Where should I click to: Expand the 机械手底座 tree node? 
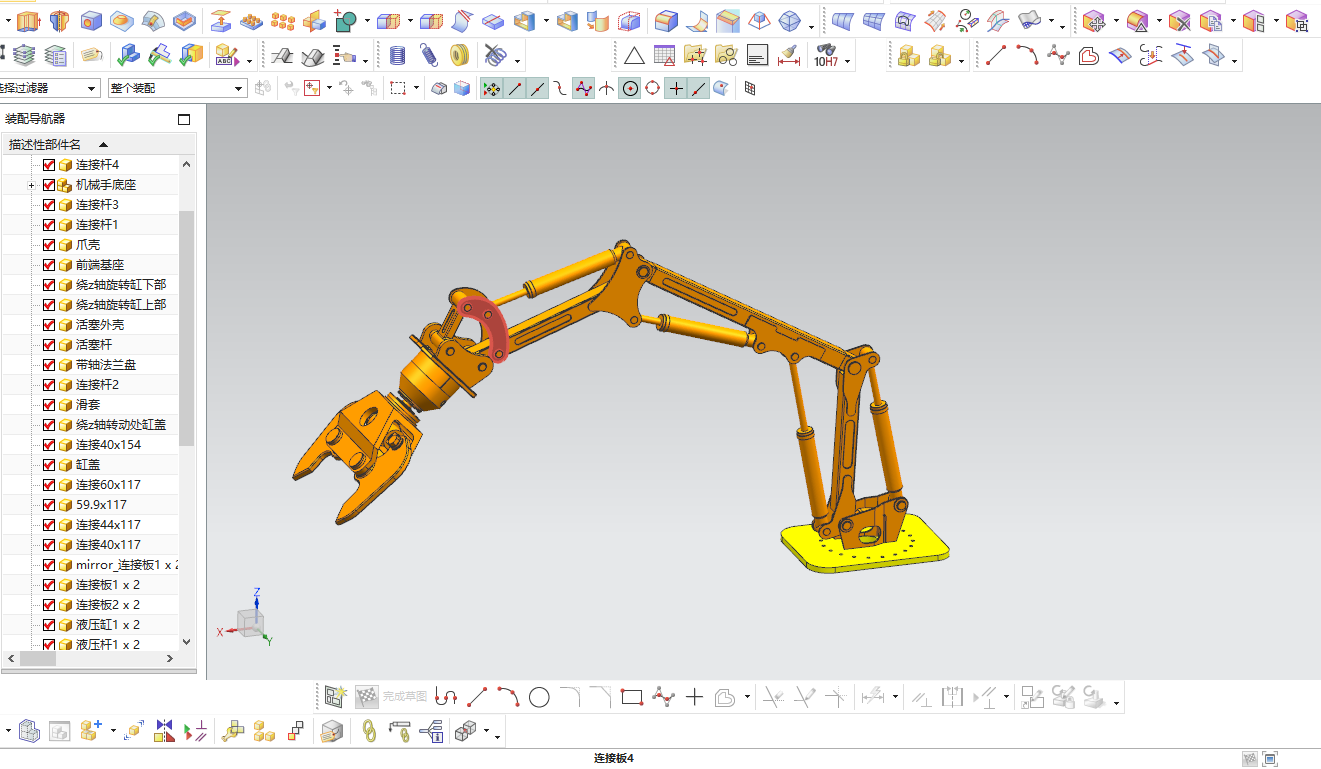[32, 185]
